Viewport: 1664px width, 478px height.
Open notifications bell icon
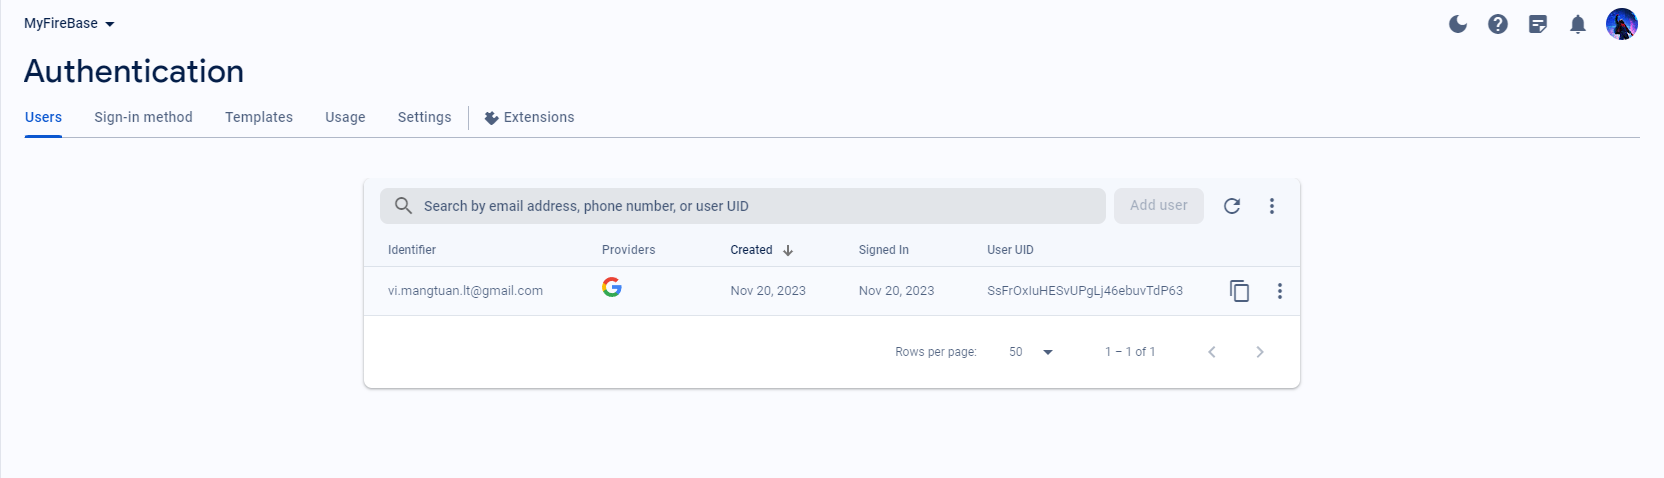(1578, 24)
